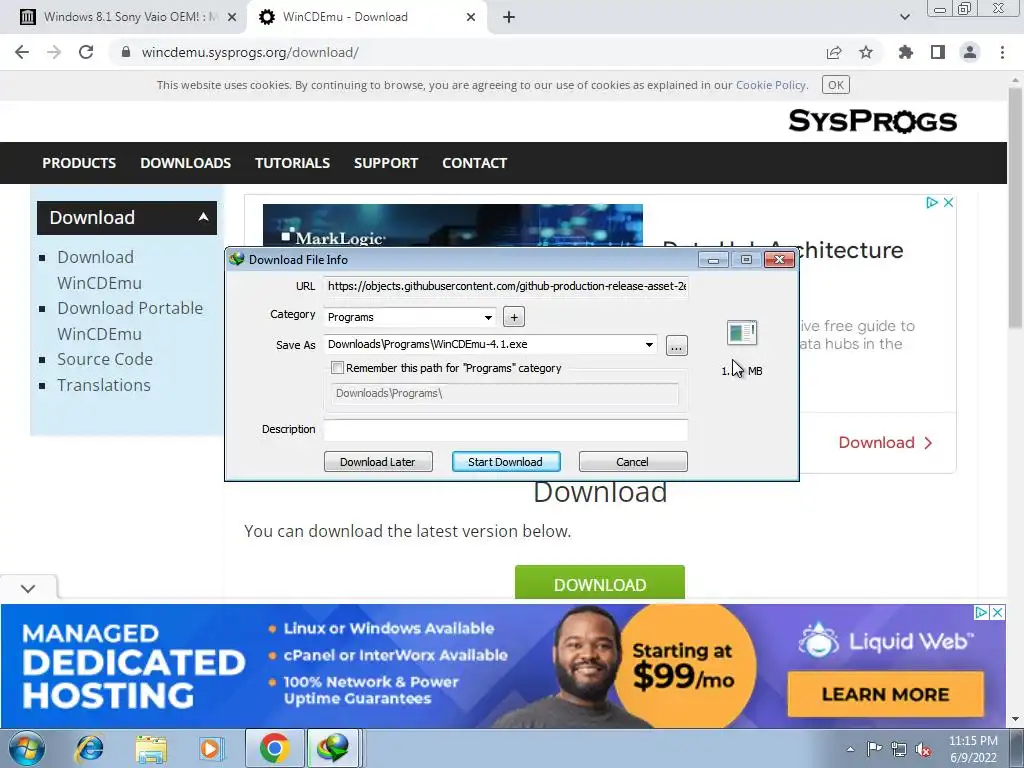Toggle the browser side panel icon
This screenshot has width=1024, height=768.
938,52
